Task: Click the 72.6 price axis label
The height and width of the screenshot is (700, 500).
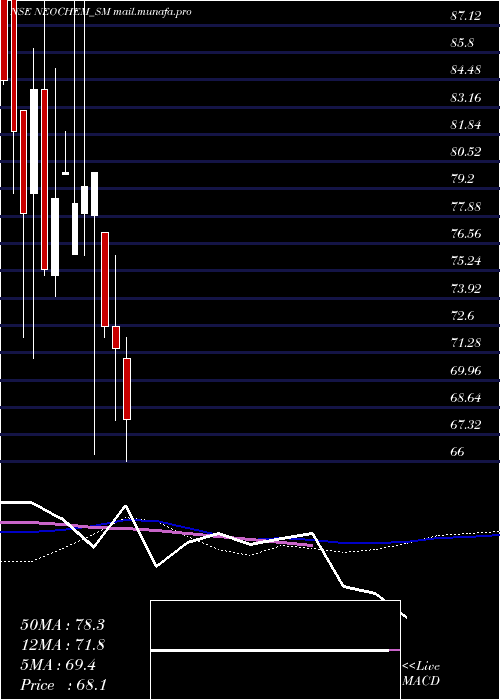Action: 462,316
